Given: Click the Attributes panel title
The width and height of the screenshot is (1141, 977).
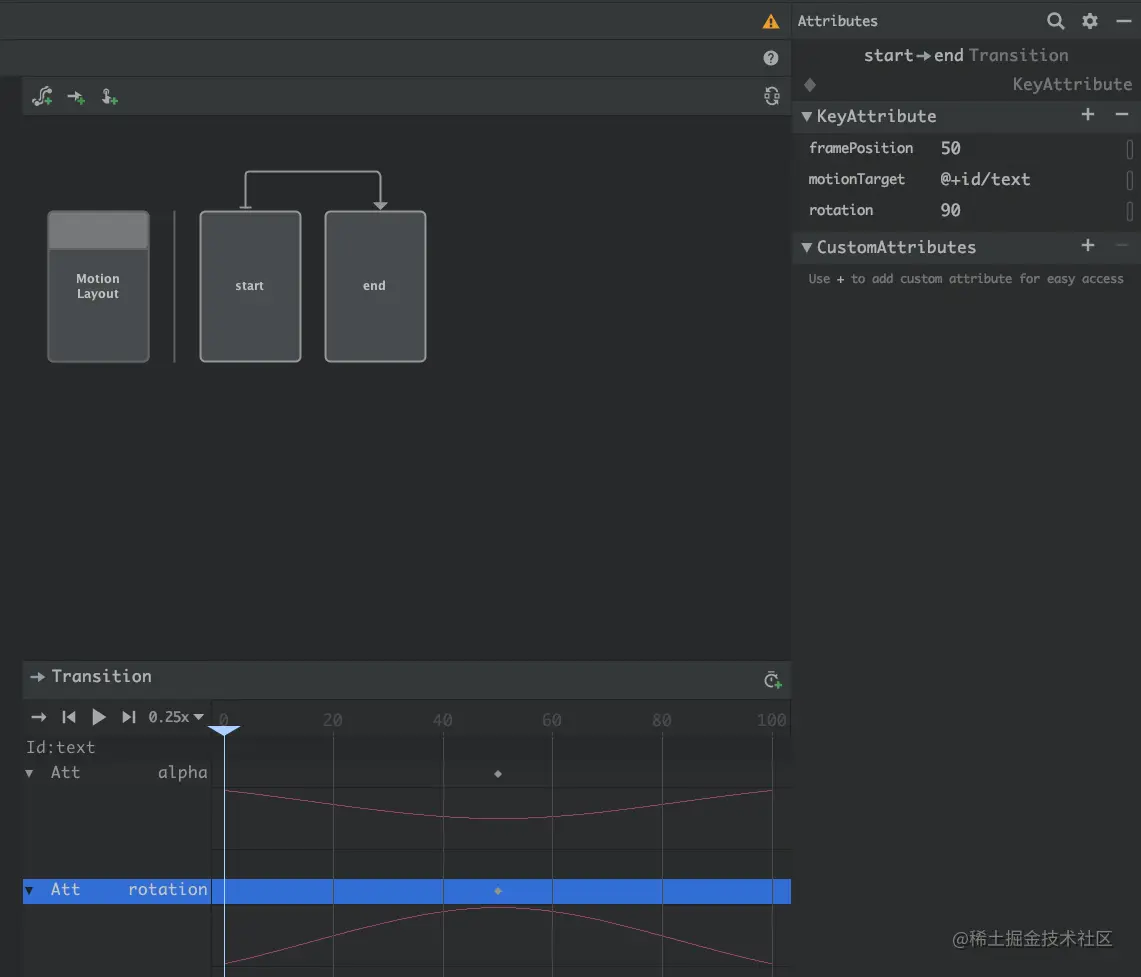Looking at the screenshot, I should coord(838,21).
